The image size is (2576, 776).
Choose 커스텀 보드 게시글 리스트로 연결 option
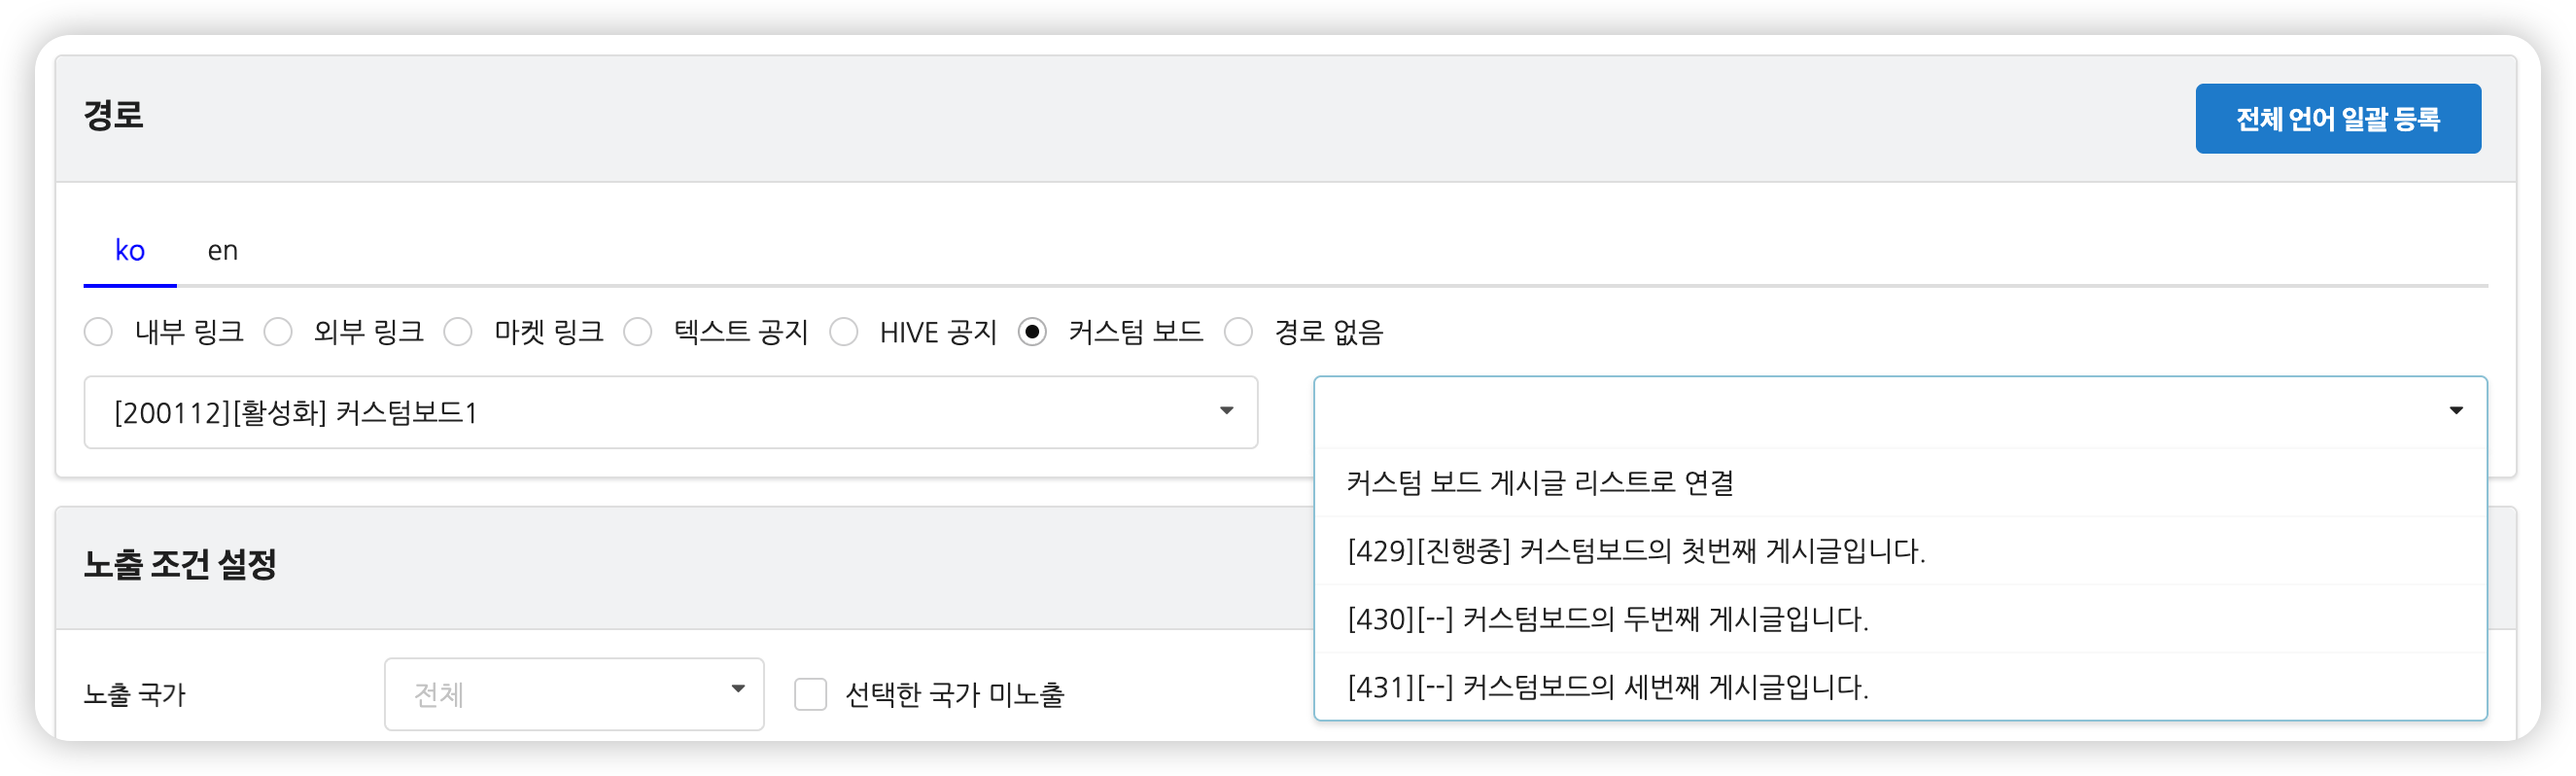[1540, 483]
